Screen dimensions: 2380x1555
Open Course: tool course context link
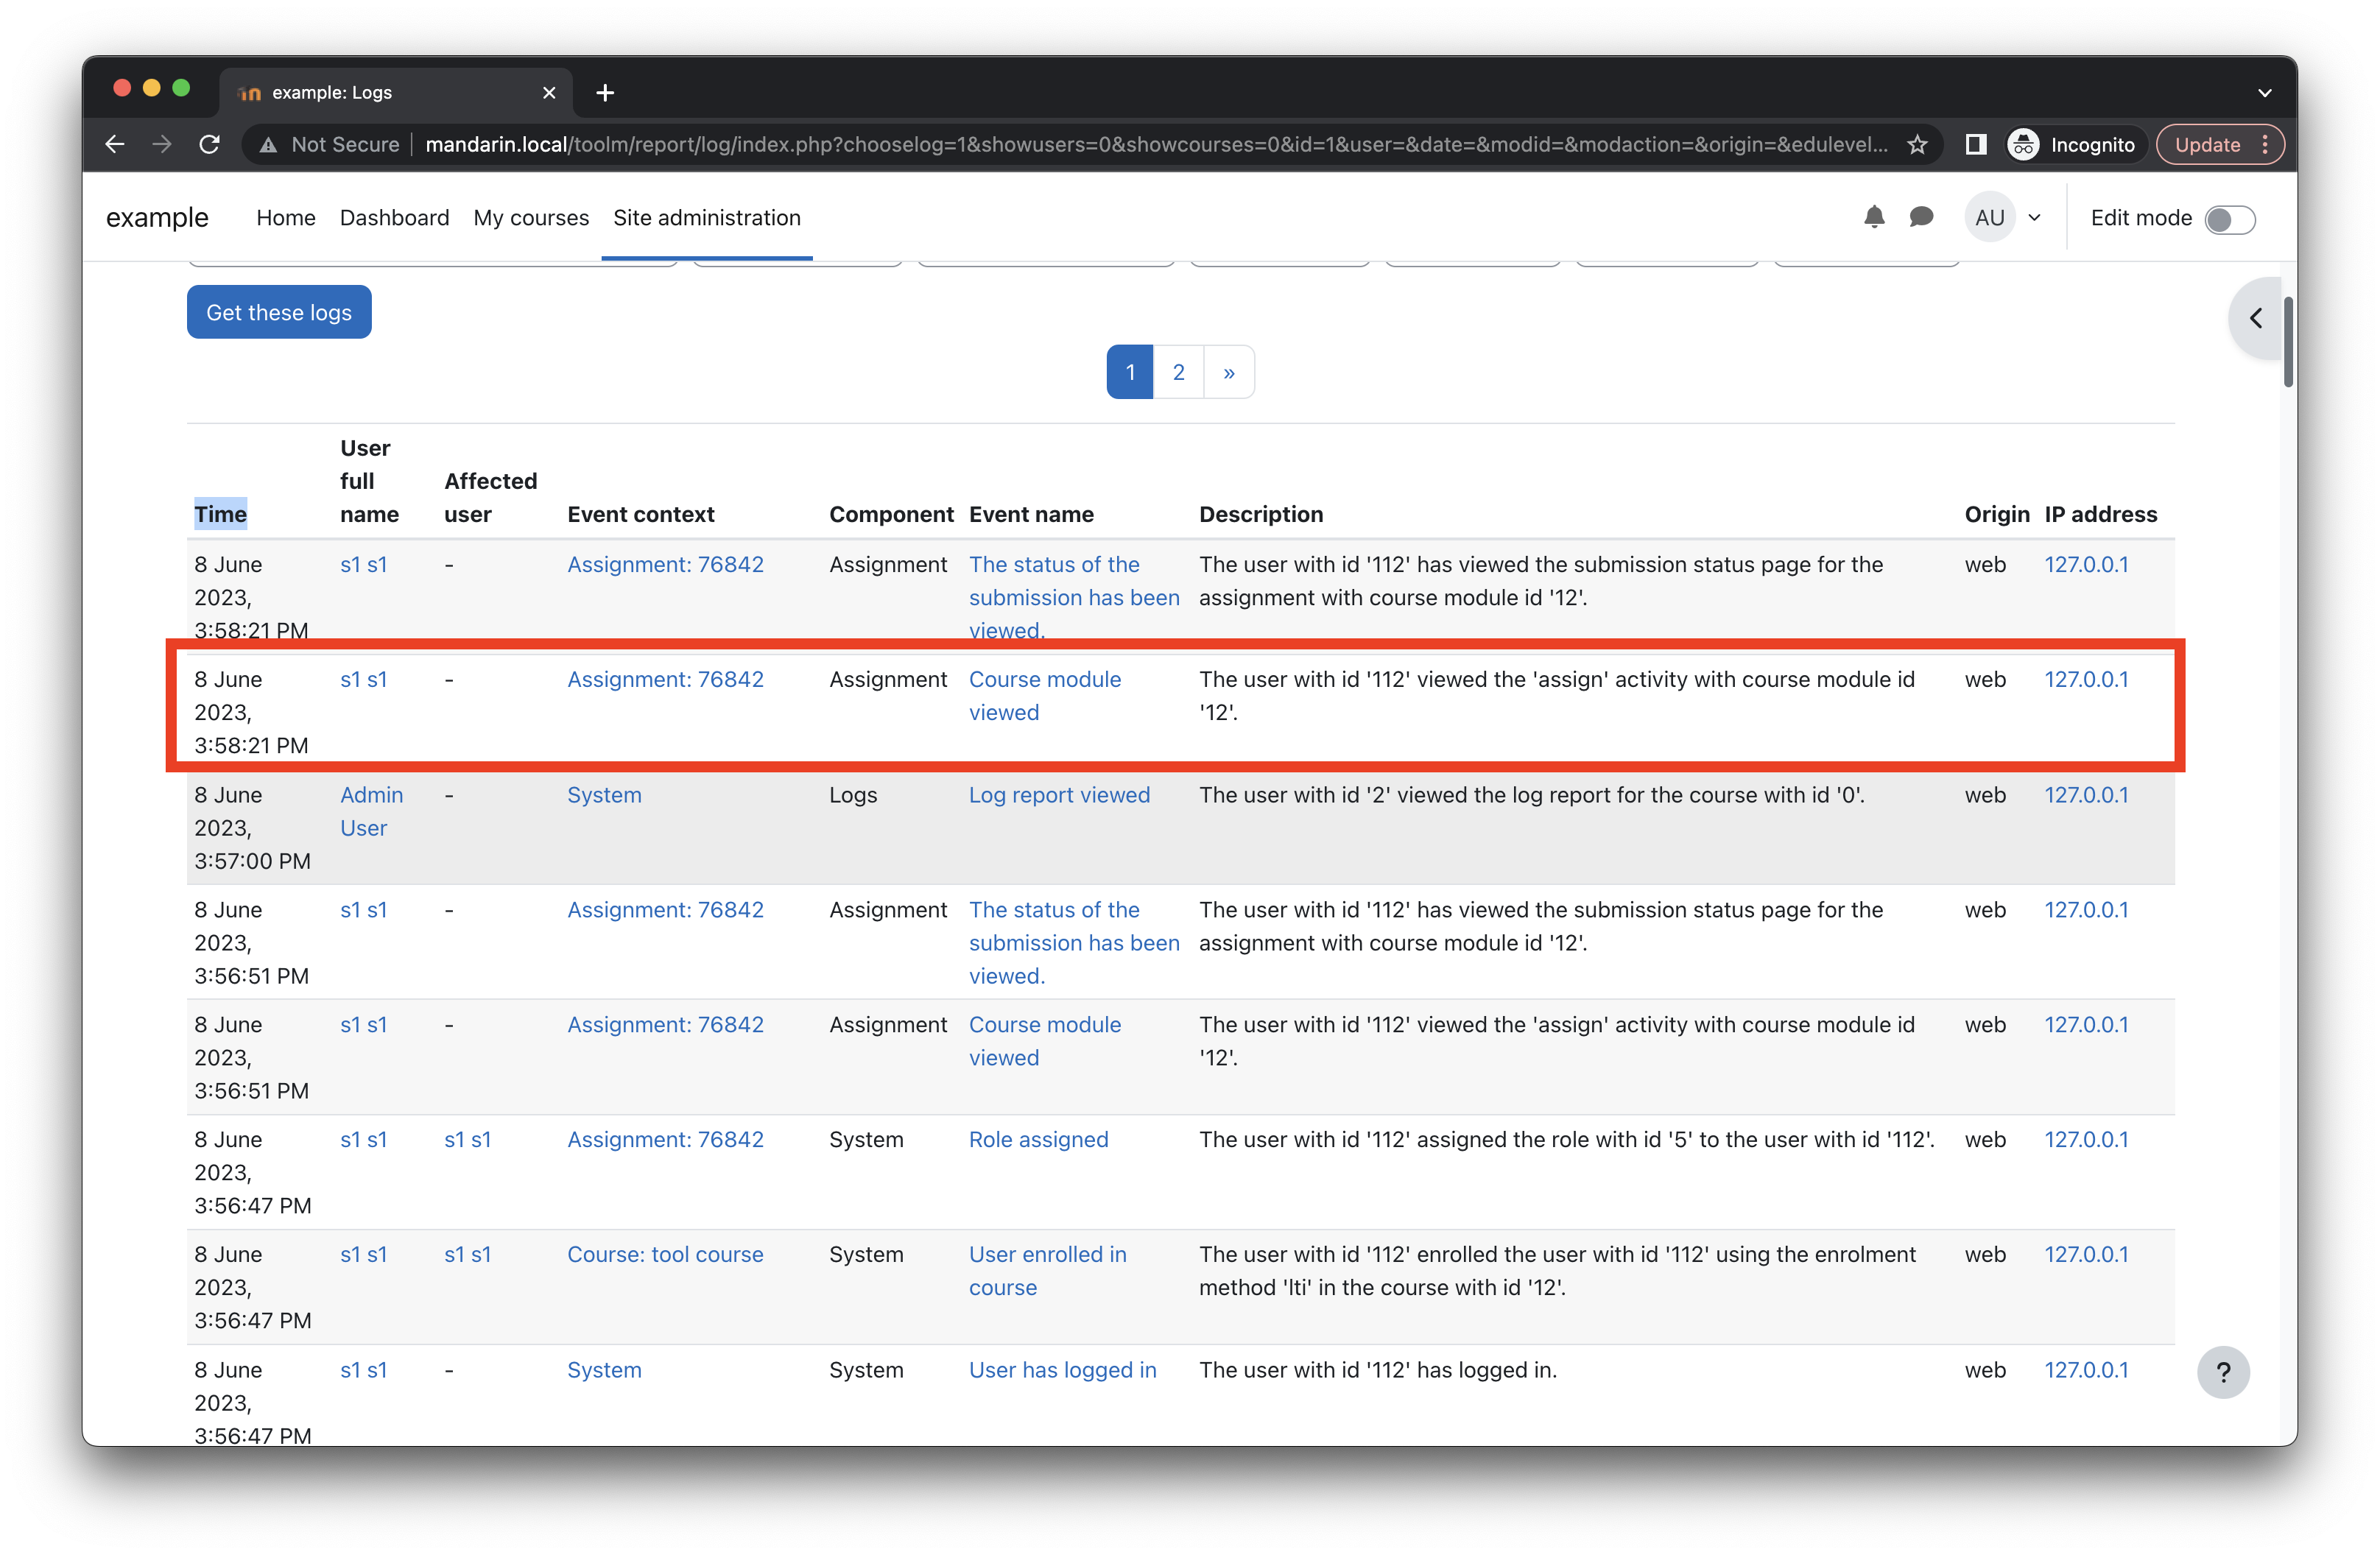(665, 1254)
